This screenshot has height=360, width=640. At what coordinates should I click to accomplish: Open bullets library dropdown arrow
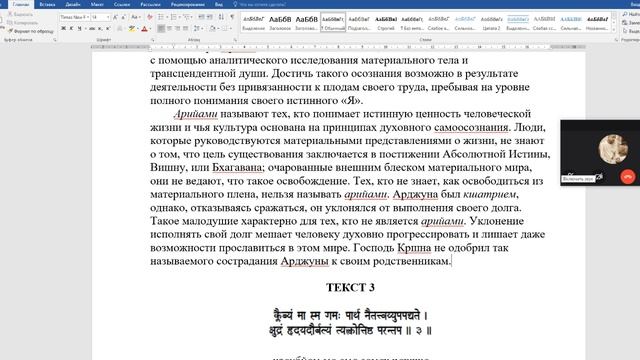click(167, 17)
